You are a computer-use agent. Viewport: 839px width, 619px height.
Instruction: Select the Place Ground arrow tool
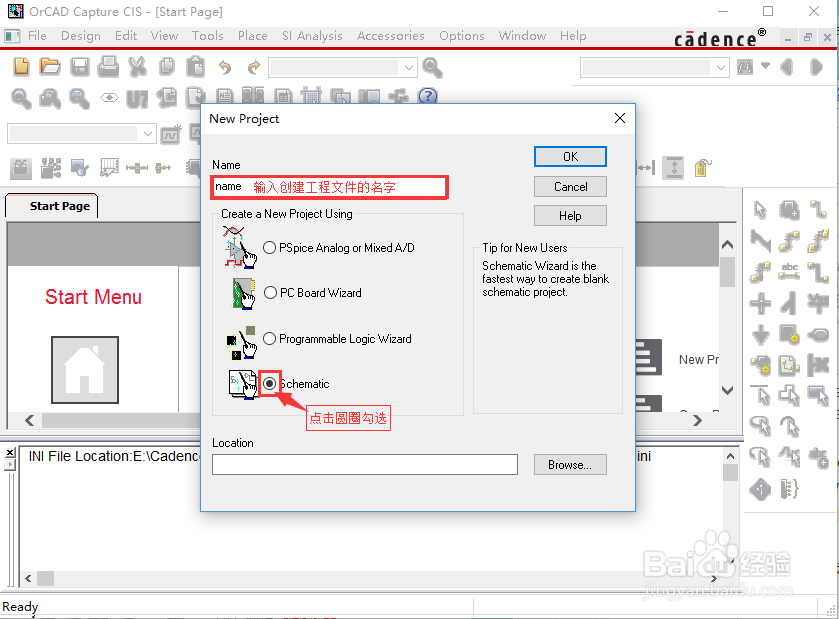click(760, 335)
